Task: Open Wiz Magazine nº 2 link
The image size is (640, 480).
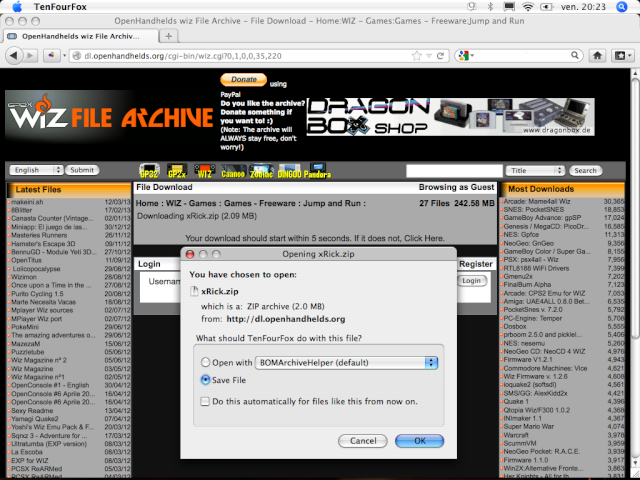Action: pyautogui.click(x=39, y=360)
